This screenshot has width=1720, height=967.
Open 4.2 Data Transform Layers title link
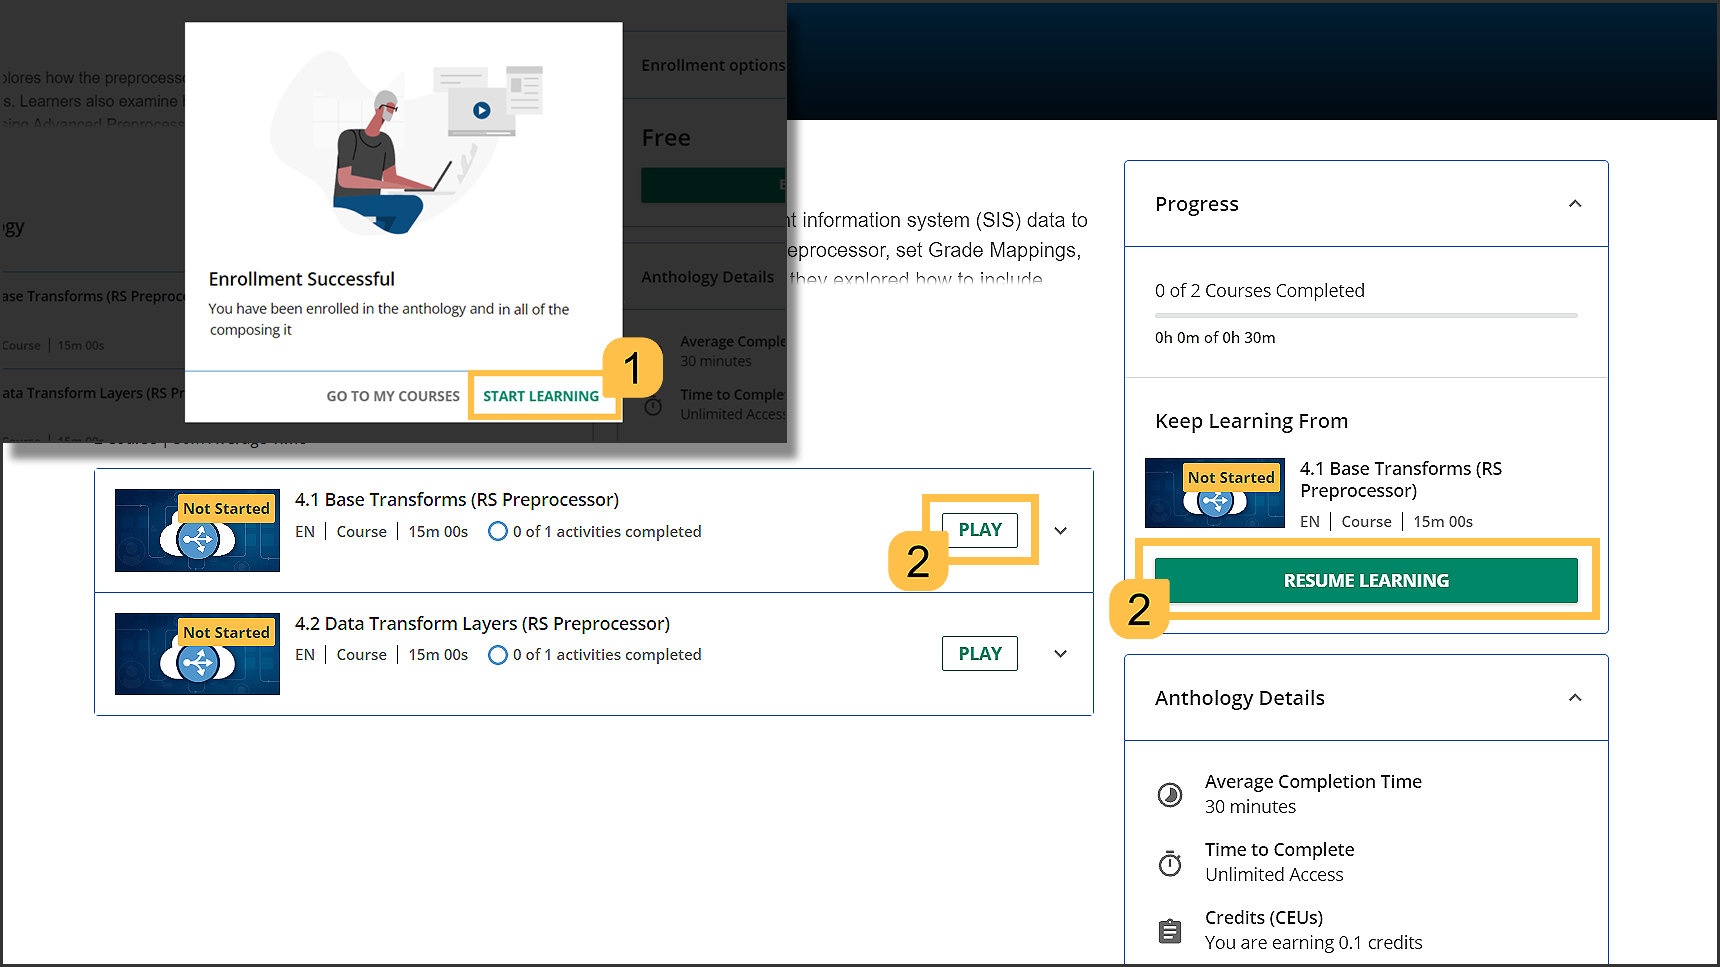click(482, 624)
